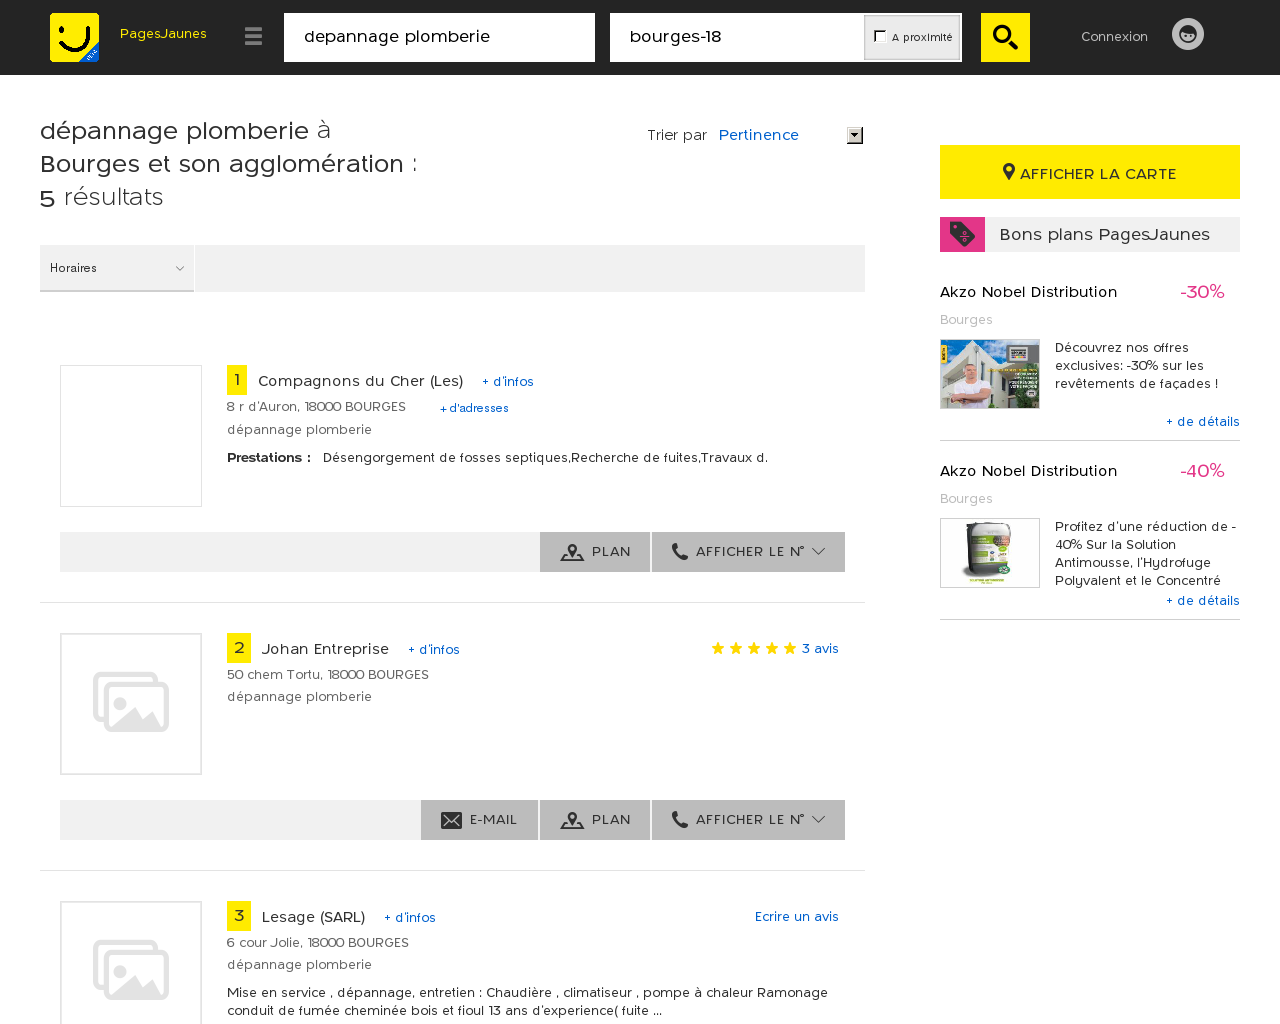Viewport: 1280px width, 1024px height.
Task: Click the '6 cour Jolie, 18000 BOURGES' address
Action: pos(318,943)
